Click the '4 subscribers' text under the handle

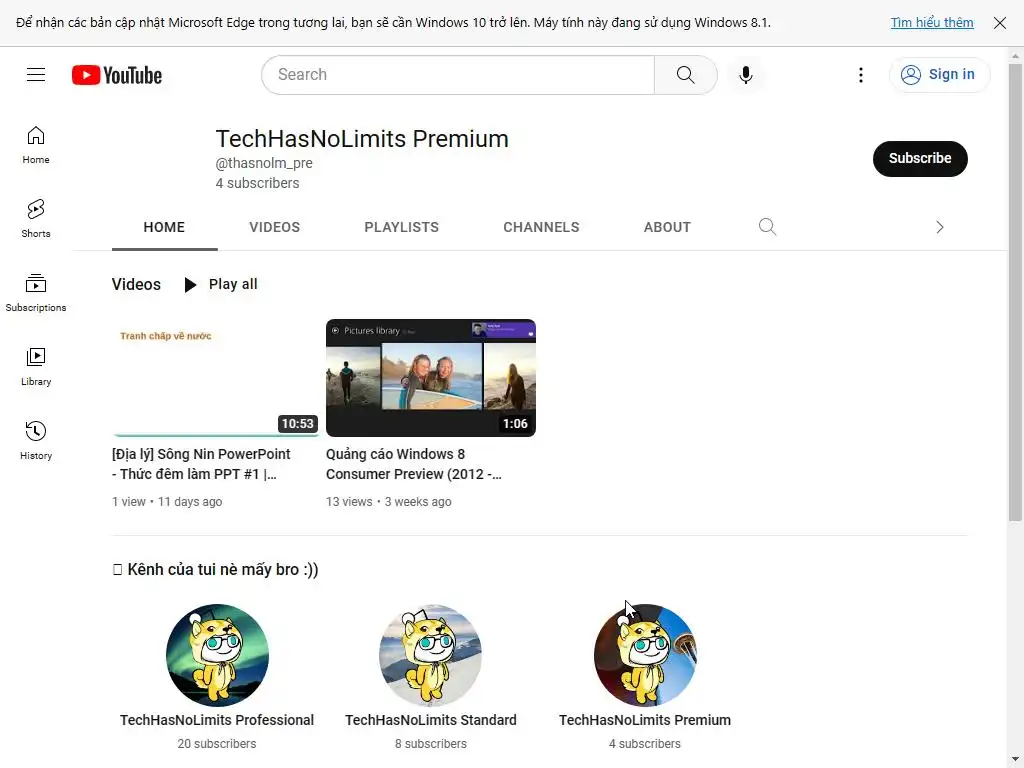pos(257,183)
